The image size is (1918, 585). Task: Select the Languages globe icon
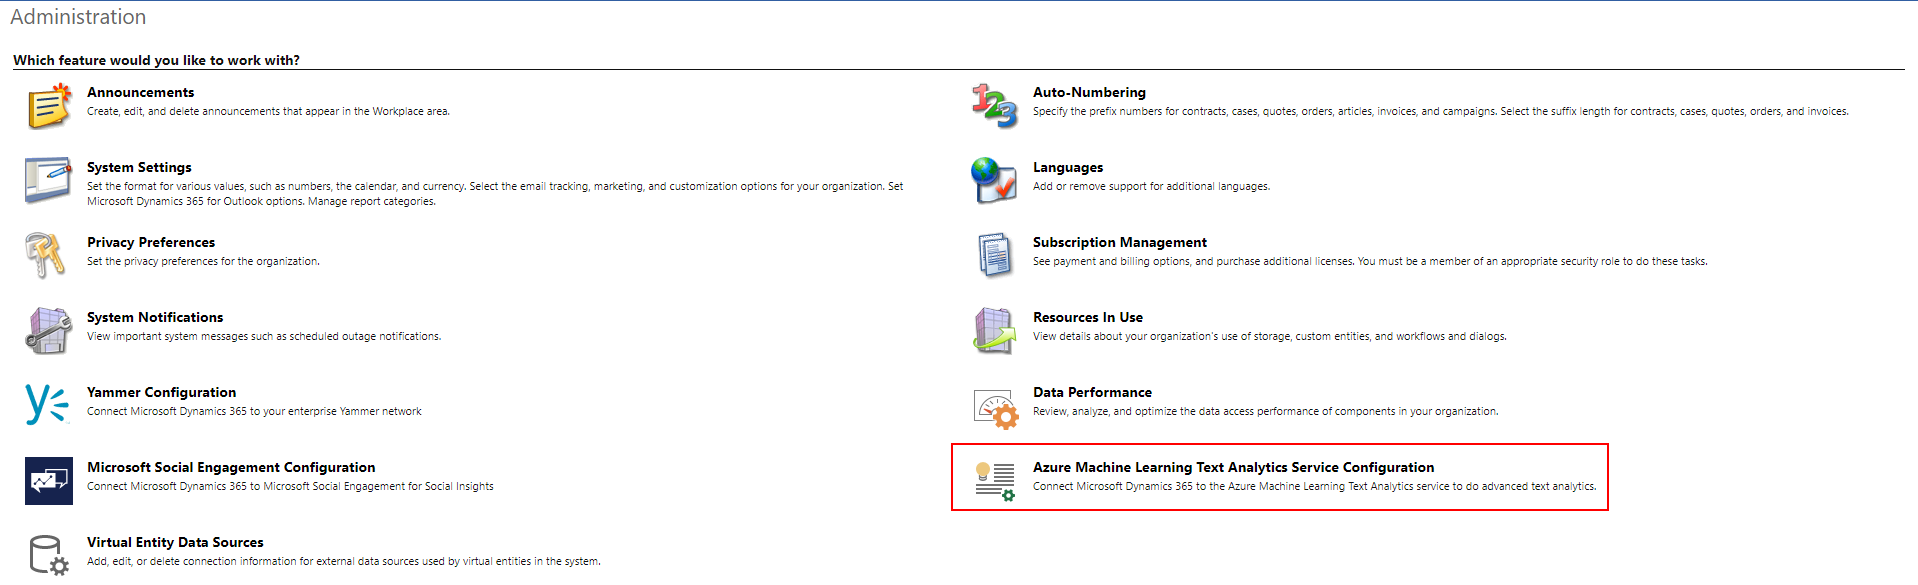point(994,180)
